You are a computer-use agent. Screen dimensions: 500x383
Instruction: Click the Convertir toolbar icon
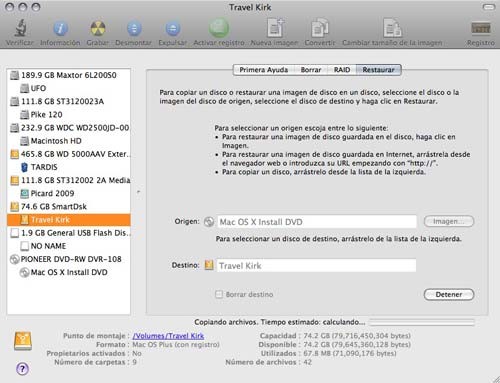tap(320, 28)
